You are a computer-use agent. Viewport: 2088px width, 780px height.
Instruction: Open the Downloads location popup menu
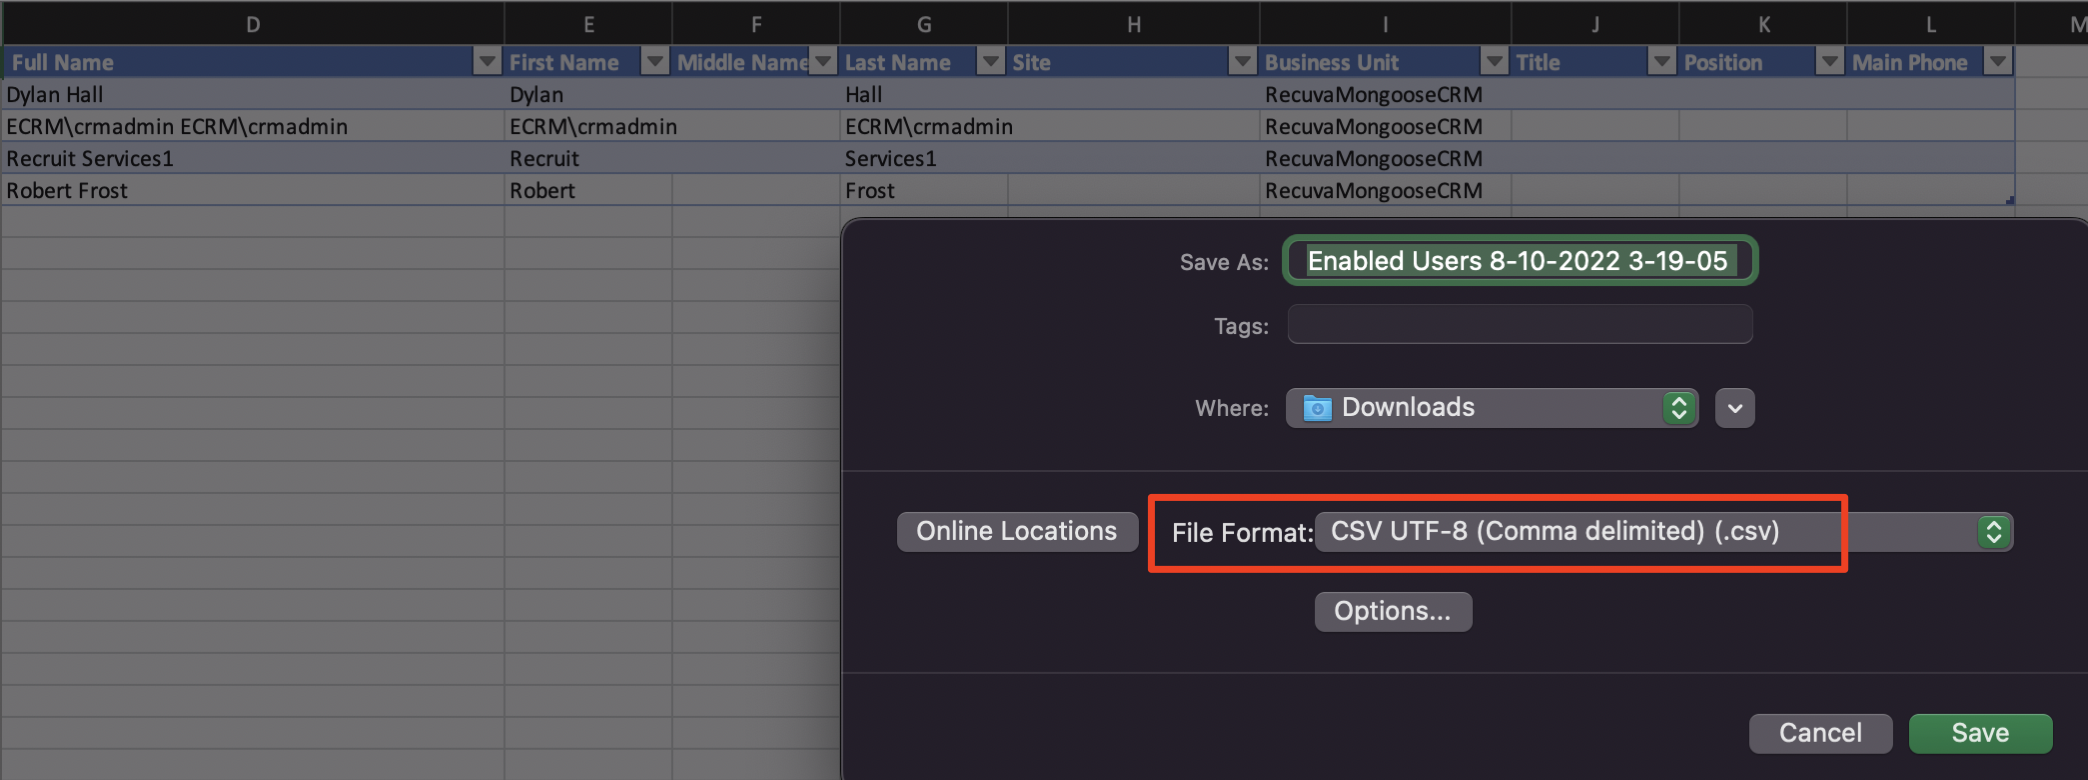[1491, 408]
